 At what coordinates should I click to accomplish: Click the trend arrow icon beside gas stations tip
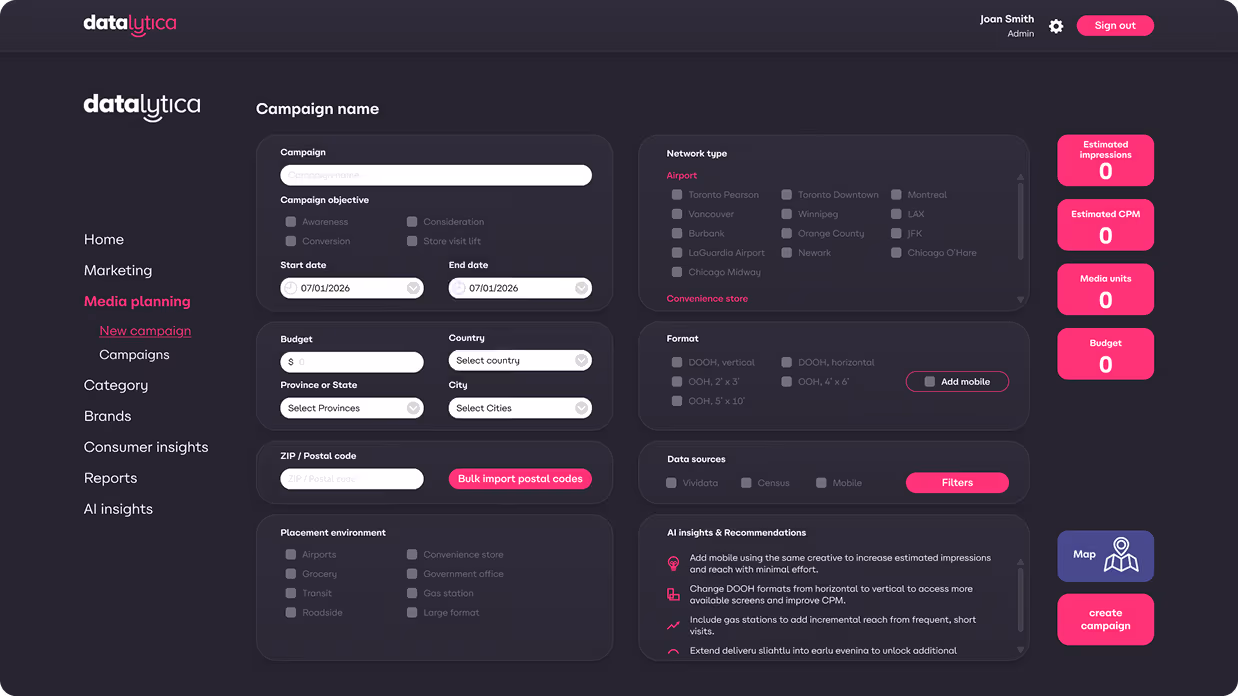673,626
